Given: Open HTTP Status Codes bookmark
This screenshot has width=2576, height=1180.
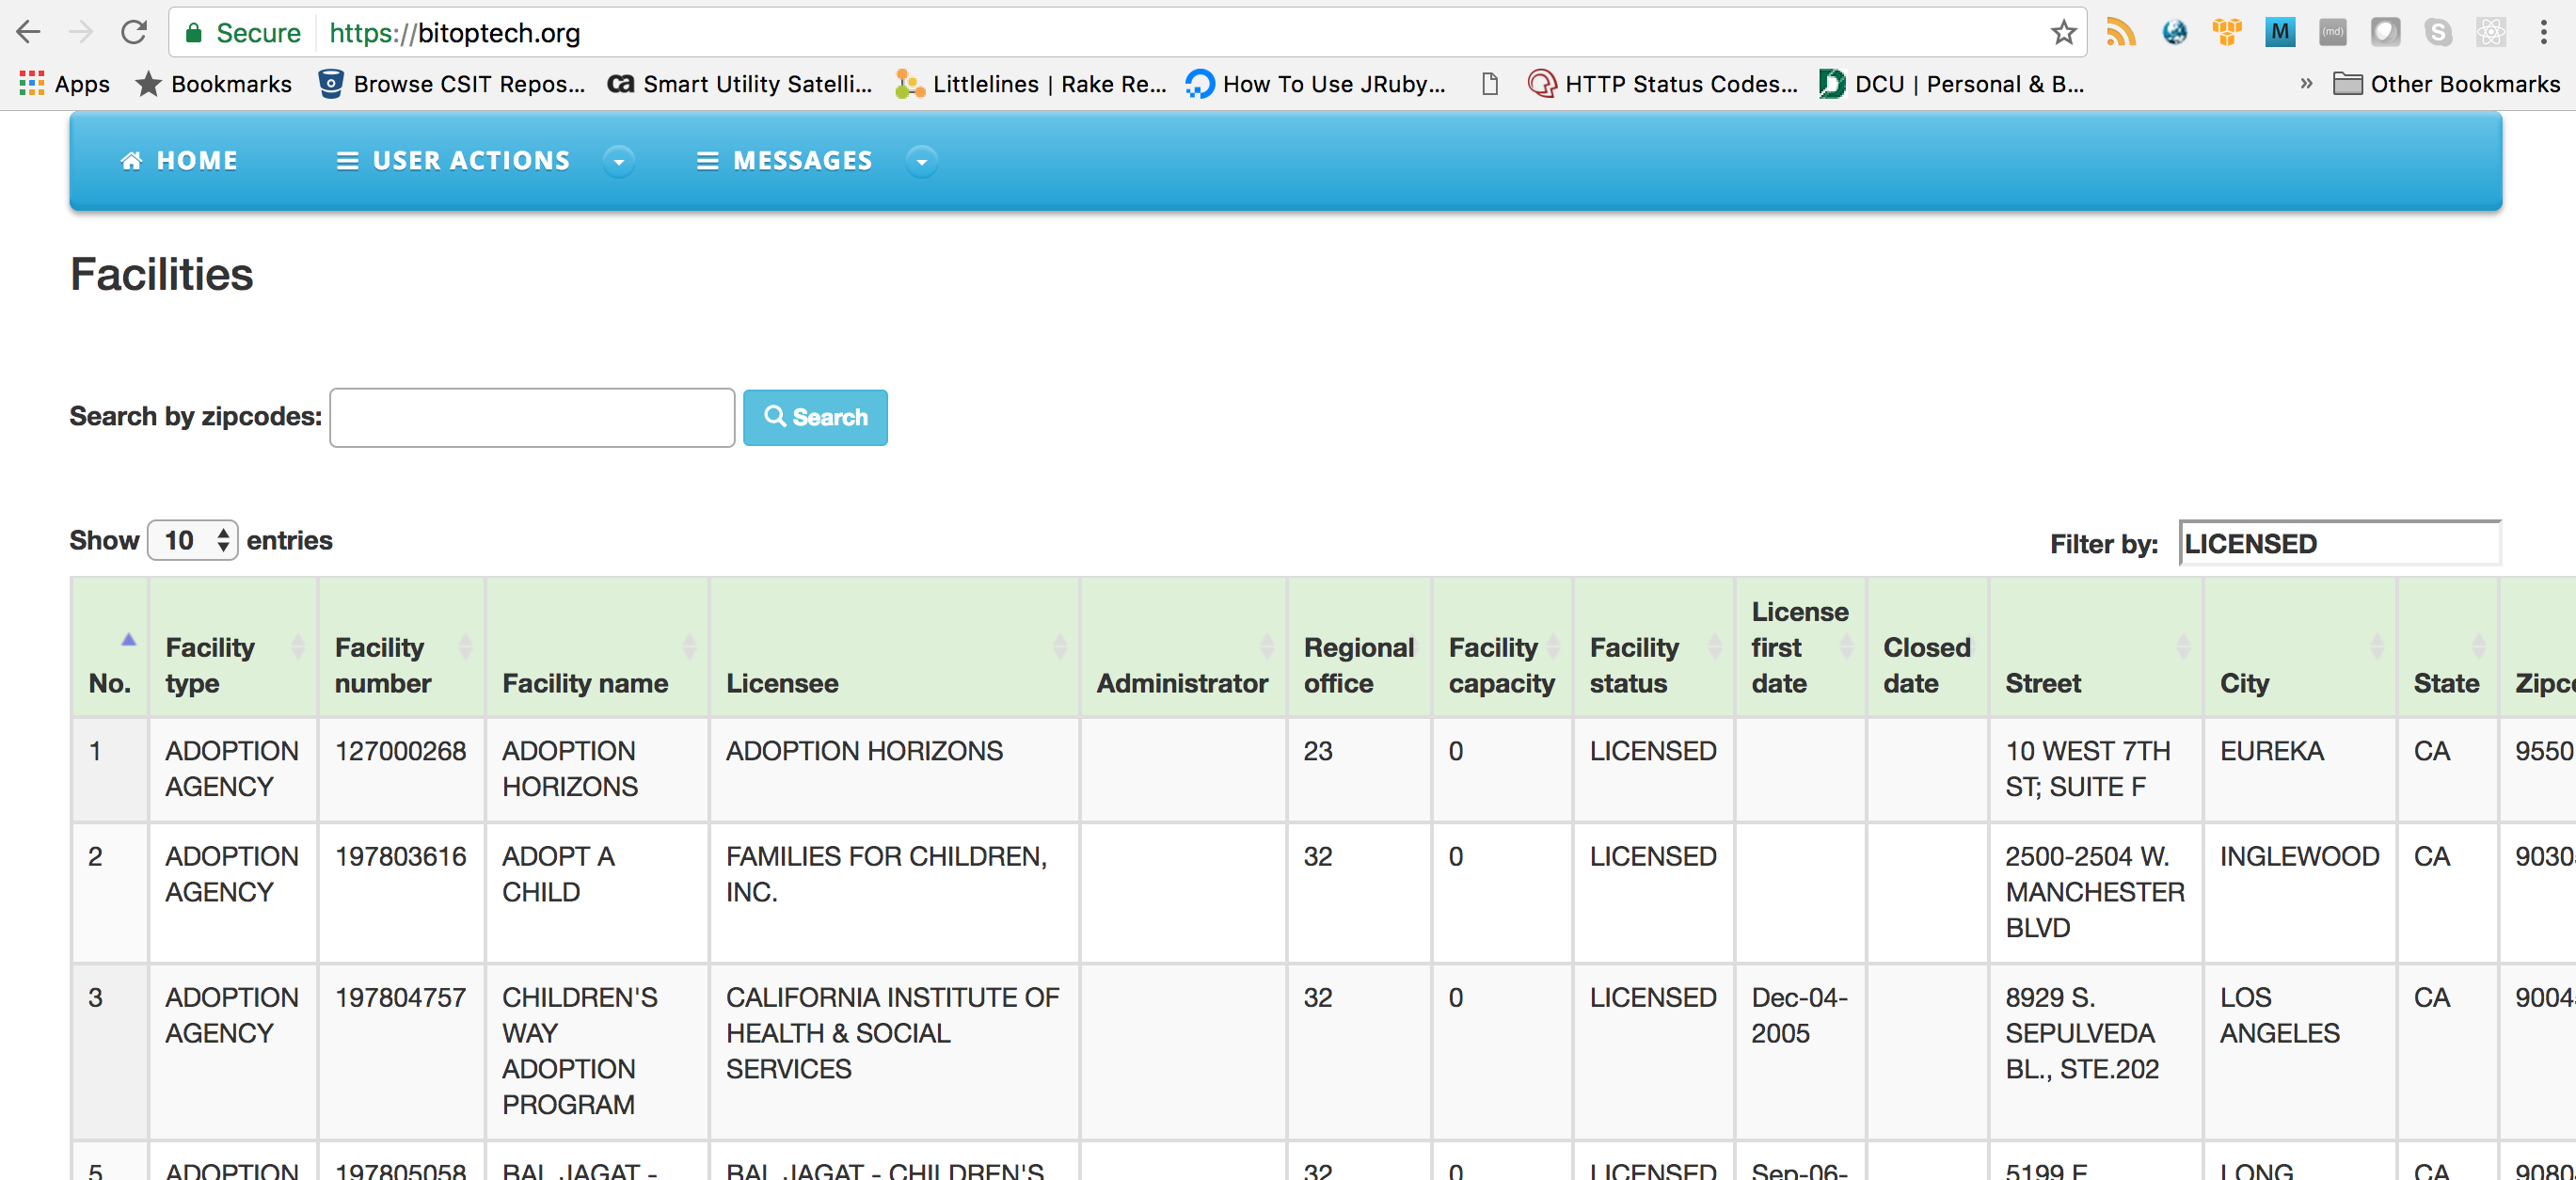Looking at the screenshot, I should point(1662,84).
